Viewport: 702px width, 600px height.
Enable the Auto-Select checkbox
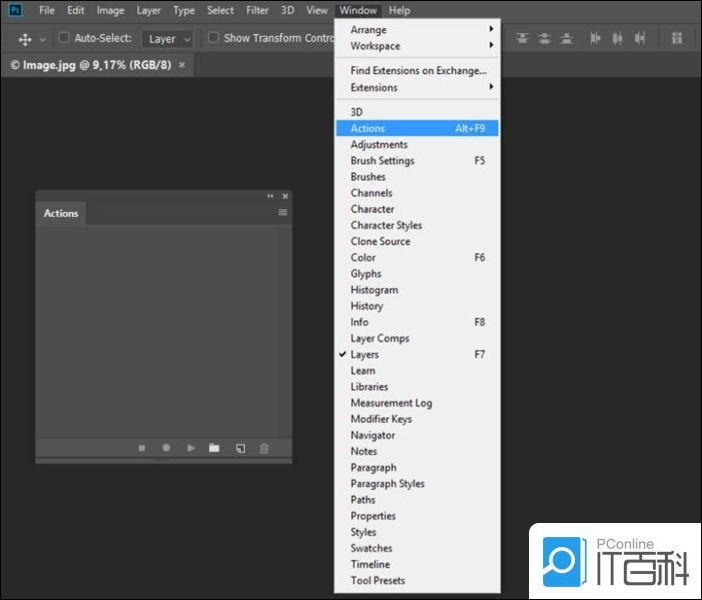tap(65, 38)
